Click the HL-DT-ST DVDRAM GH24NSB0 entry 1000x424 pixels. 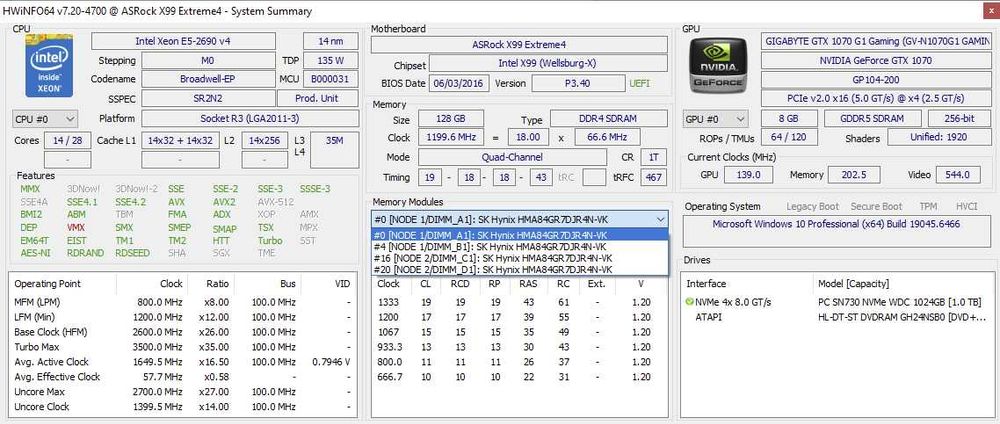click(x=902, y=317)
